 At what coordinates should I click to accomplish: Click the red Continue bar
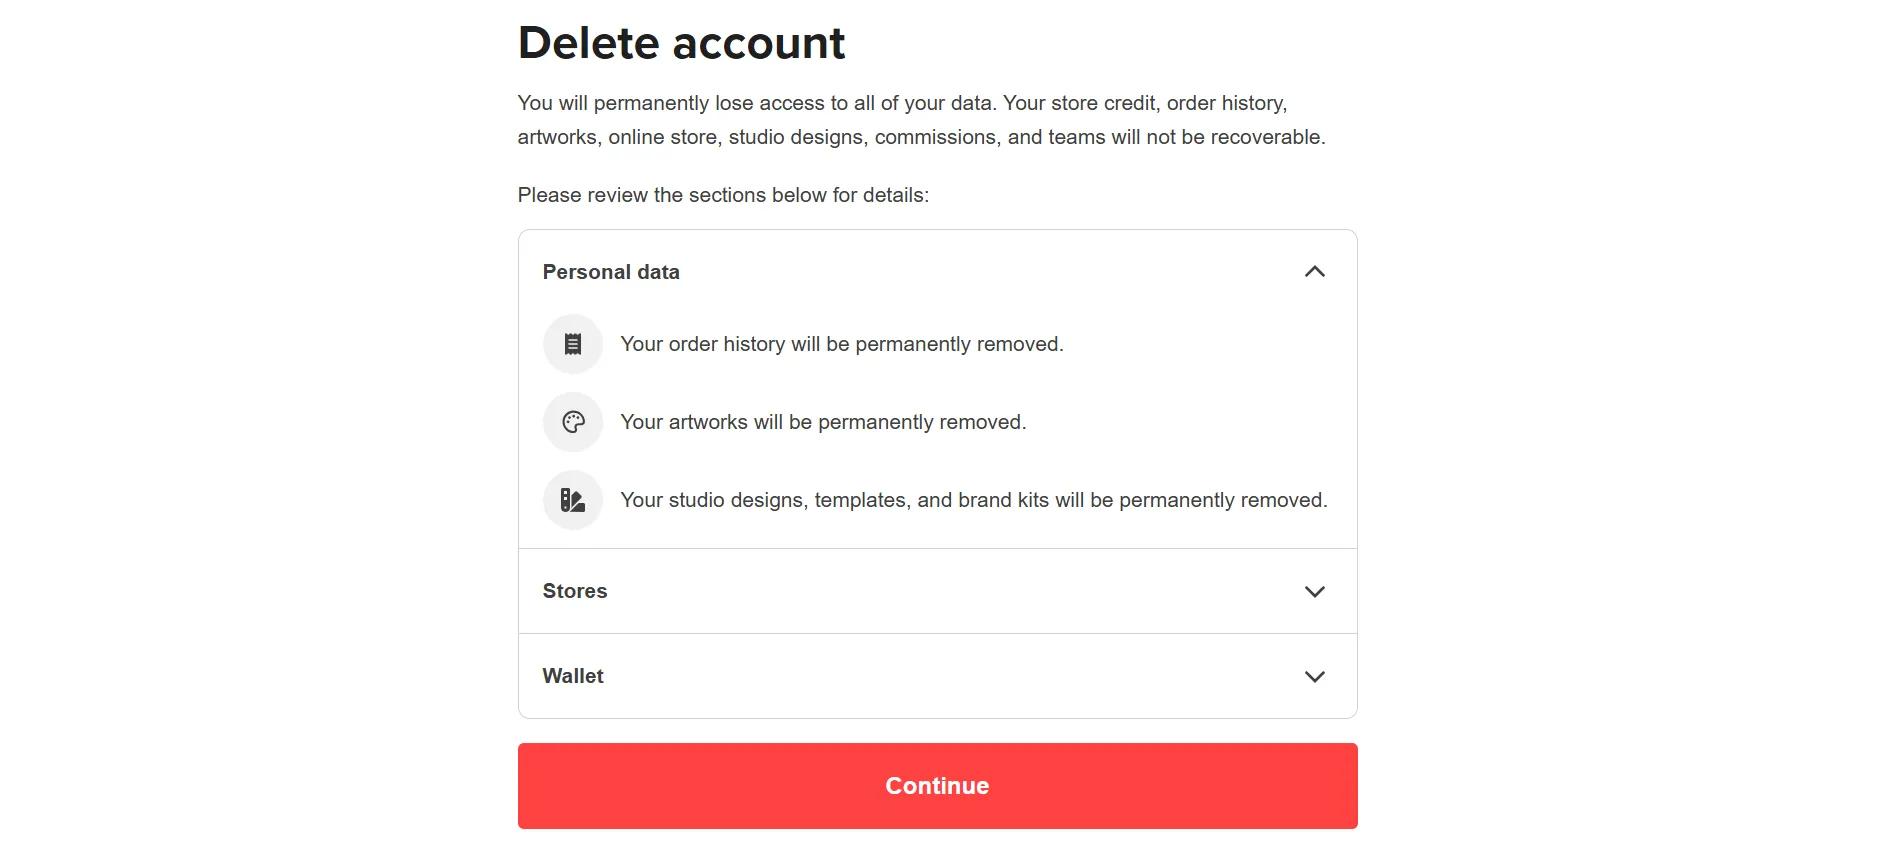pyautogui.click(x=937, y=785)
